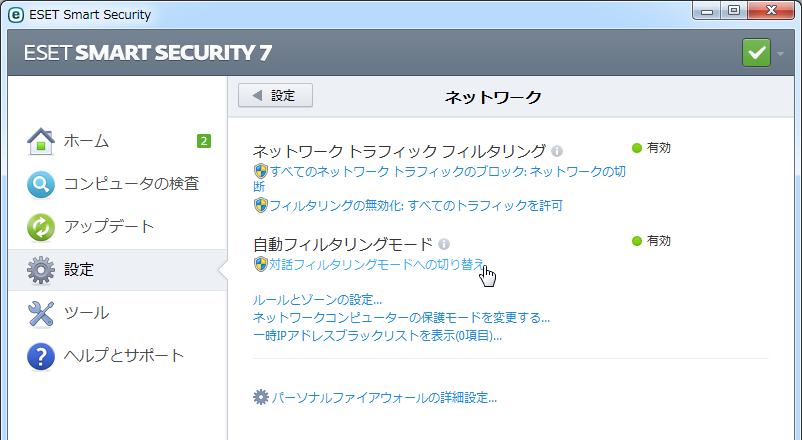
Task: Select コンピュータの検査 in the sidebar
Action: coord(131,184)
